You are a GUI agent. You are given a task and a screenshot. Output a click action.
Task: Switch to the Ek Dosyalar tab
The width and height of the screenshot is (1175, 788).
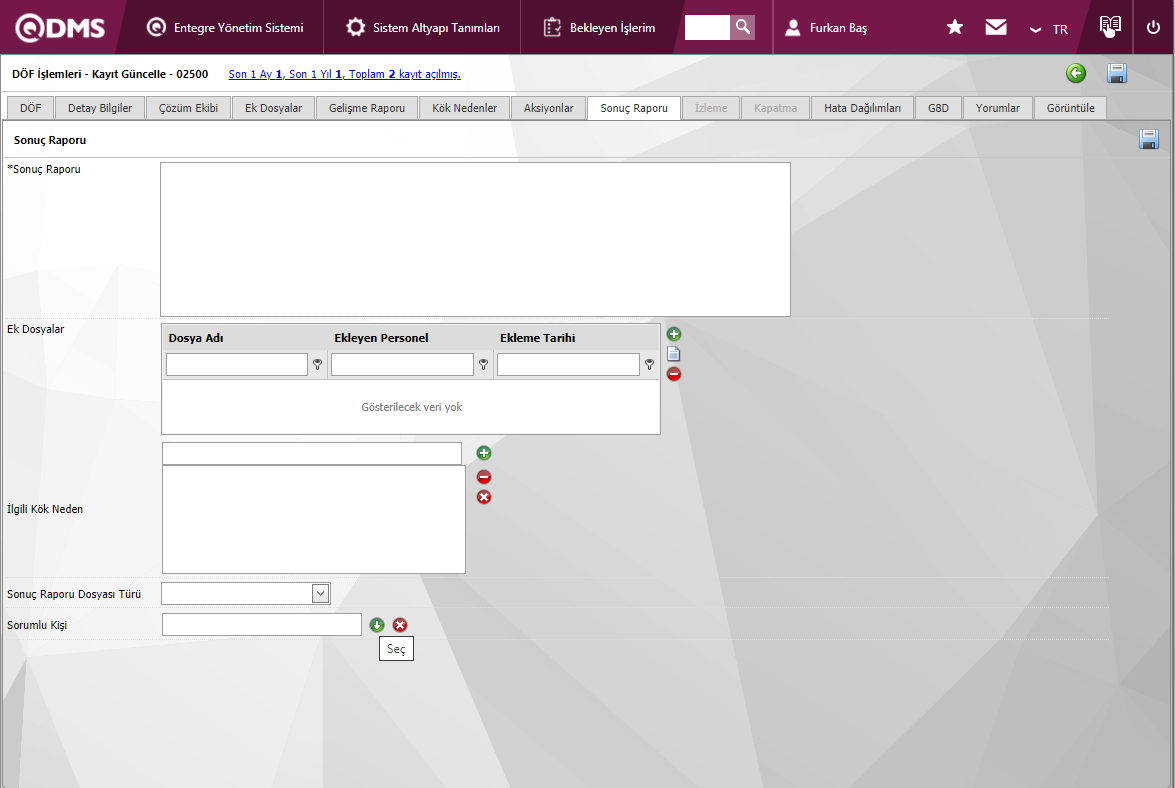pos(274,108)
